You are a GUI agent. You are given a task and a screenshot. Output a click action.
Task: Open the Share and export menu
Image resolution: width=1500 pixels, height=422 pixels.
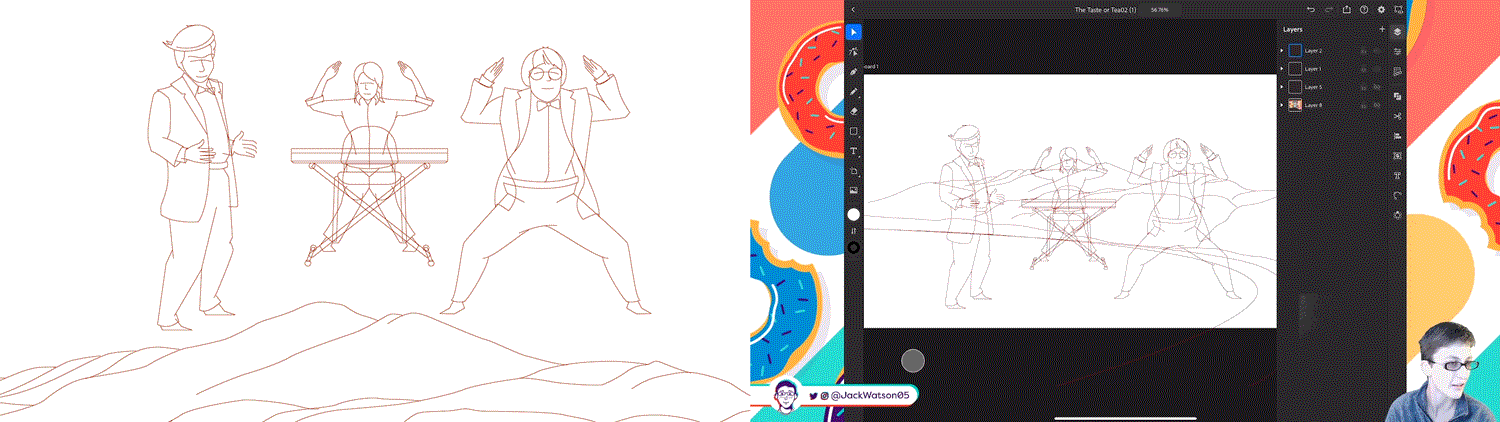pos(1347,10)
